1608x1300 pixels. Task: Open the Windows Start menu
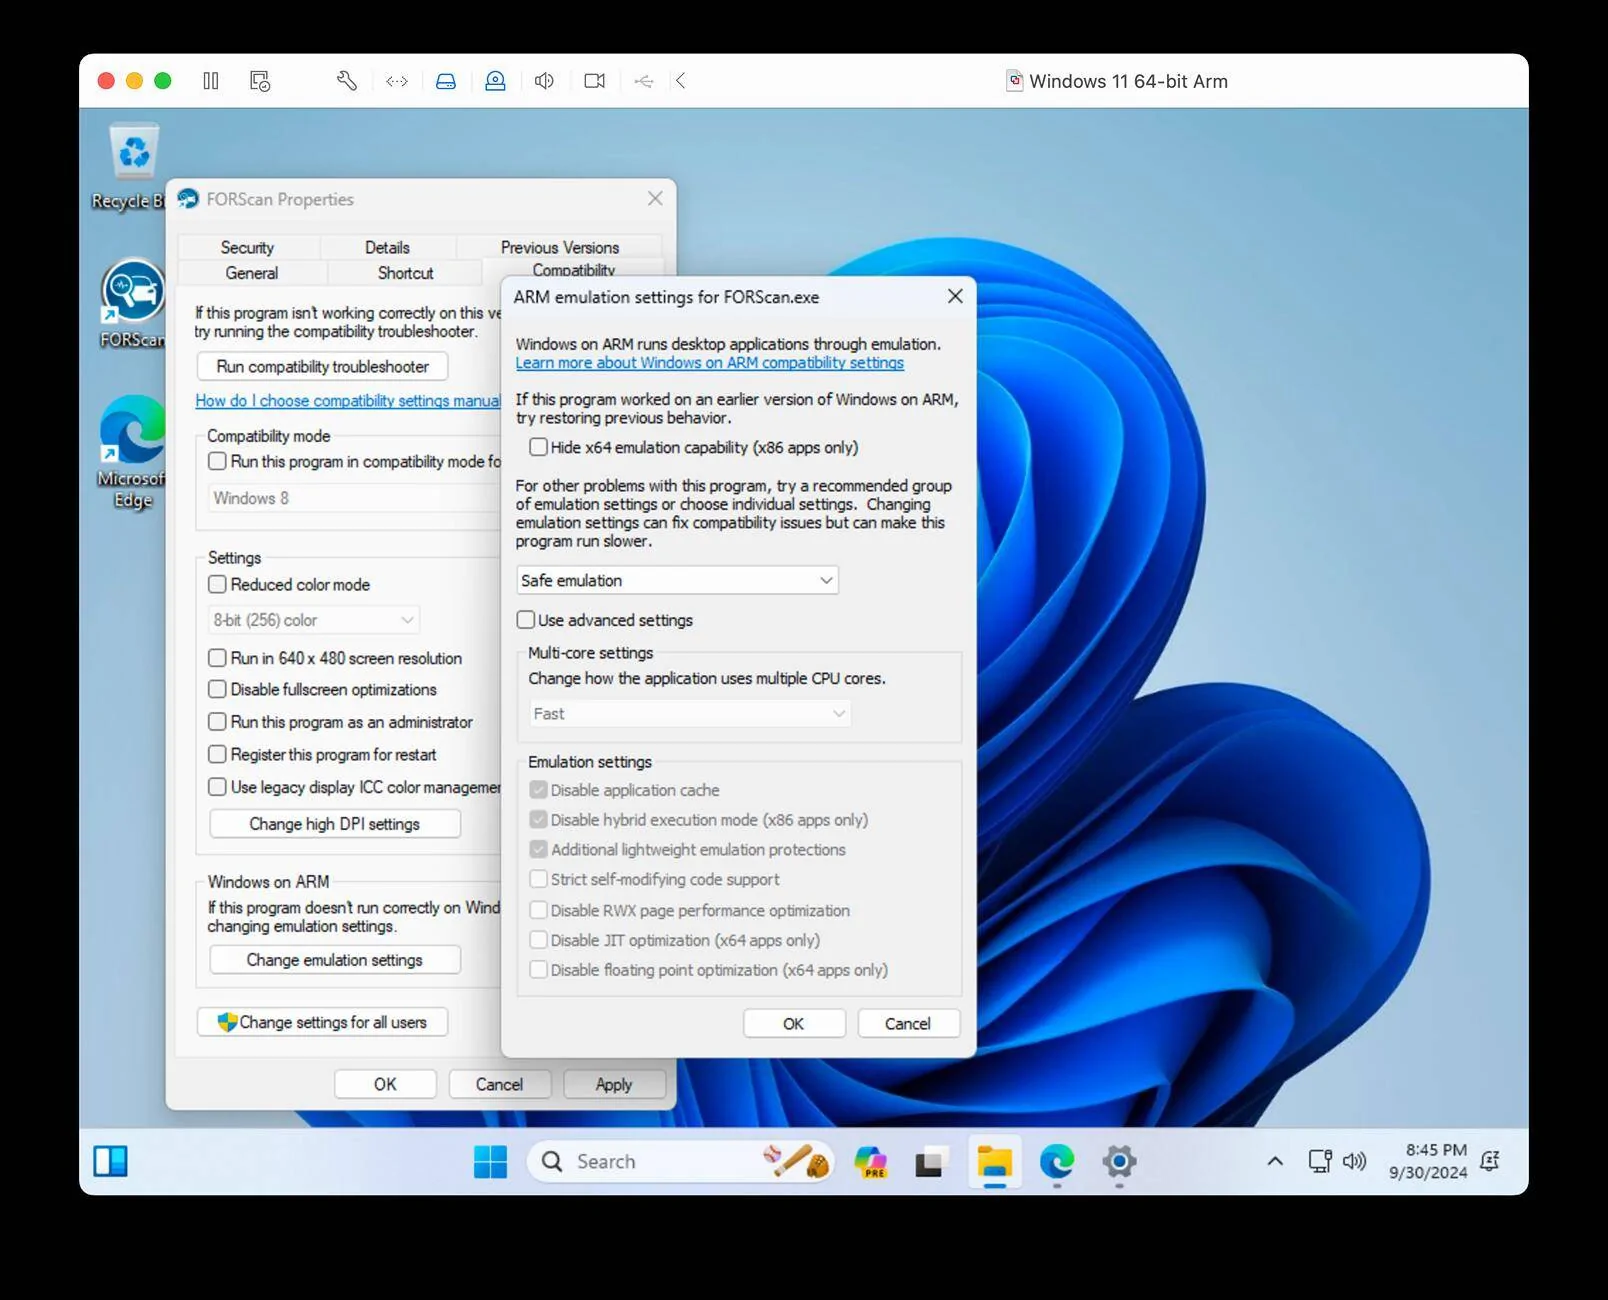click(x=490, y=1161)
